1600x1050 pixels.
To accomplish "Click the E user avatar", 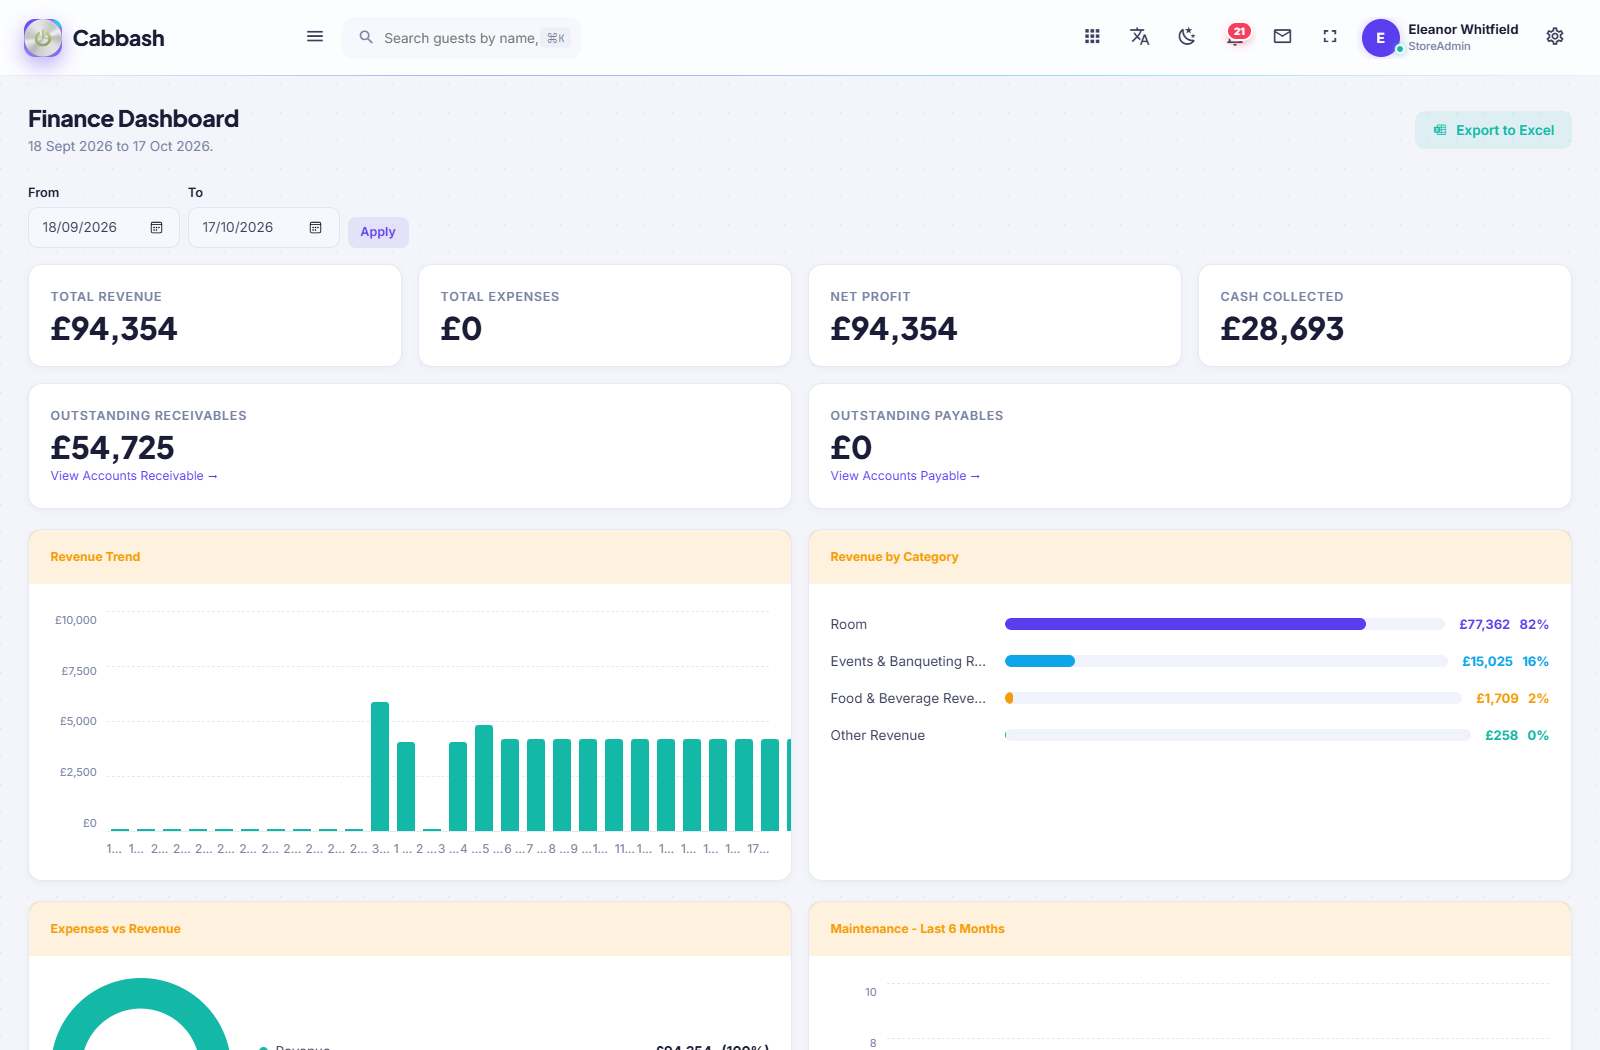I will pos(1381,38).
